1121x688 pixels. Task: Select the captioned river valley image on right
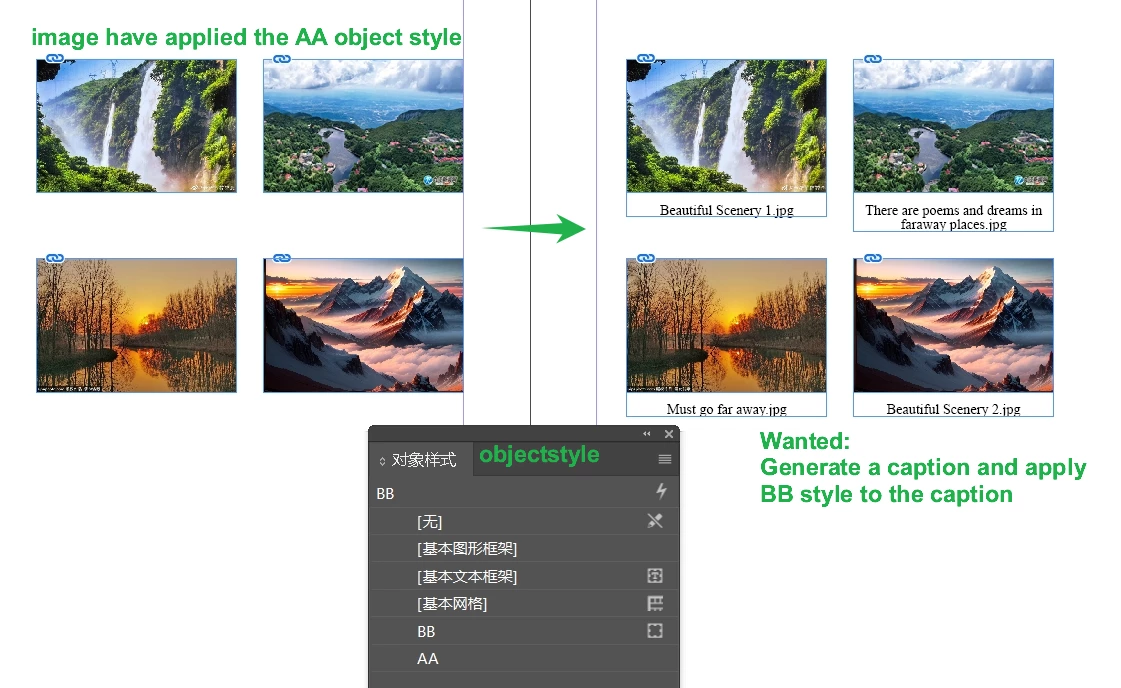point(953,126)
